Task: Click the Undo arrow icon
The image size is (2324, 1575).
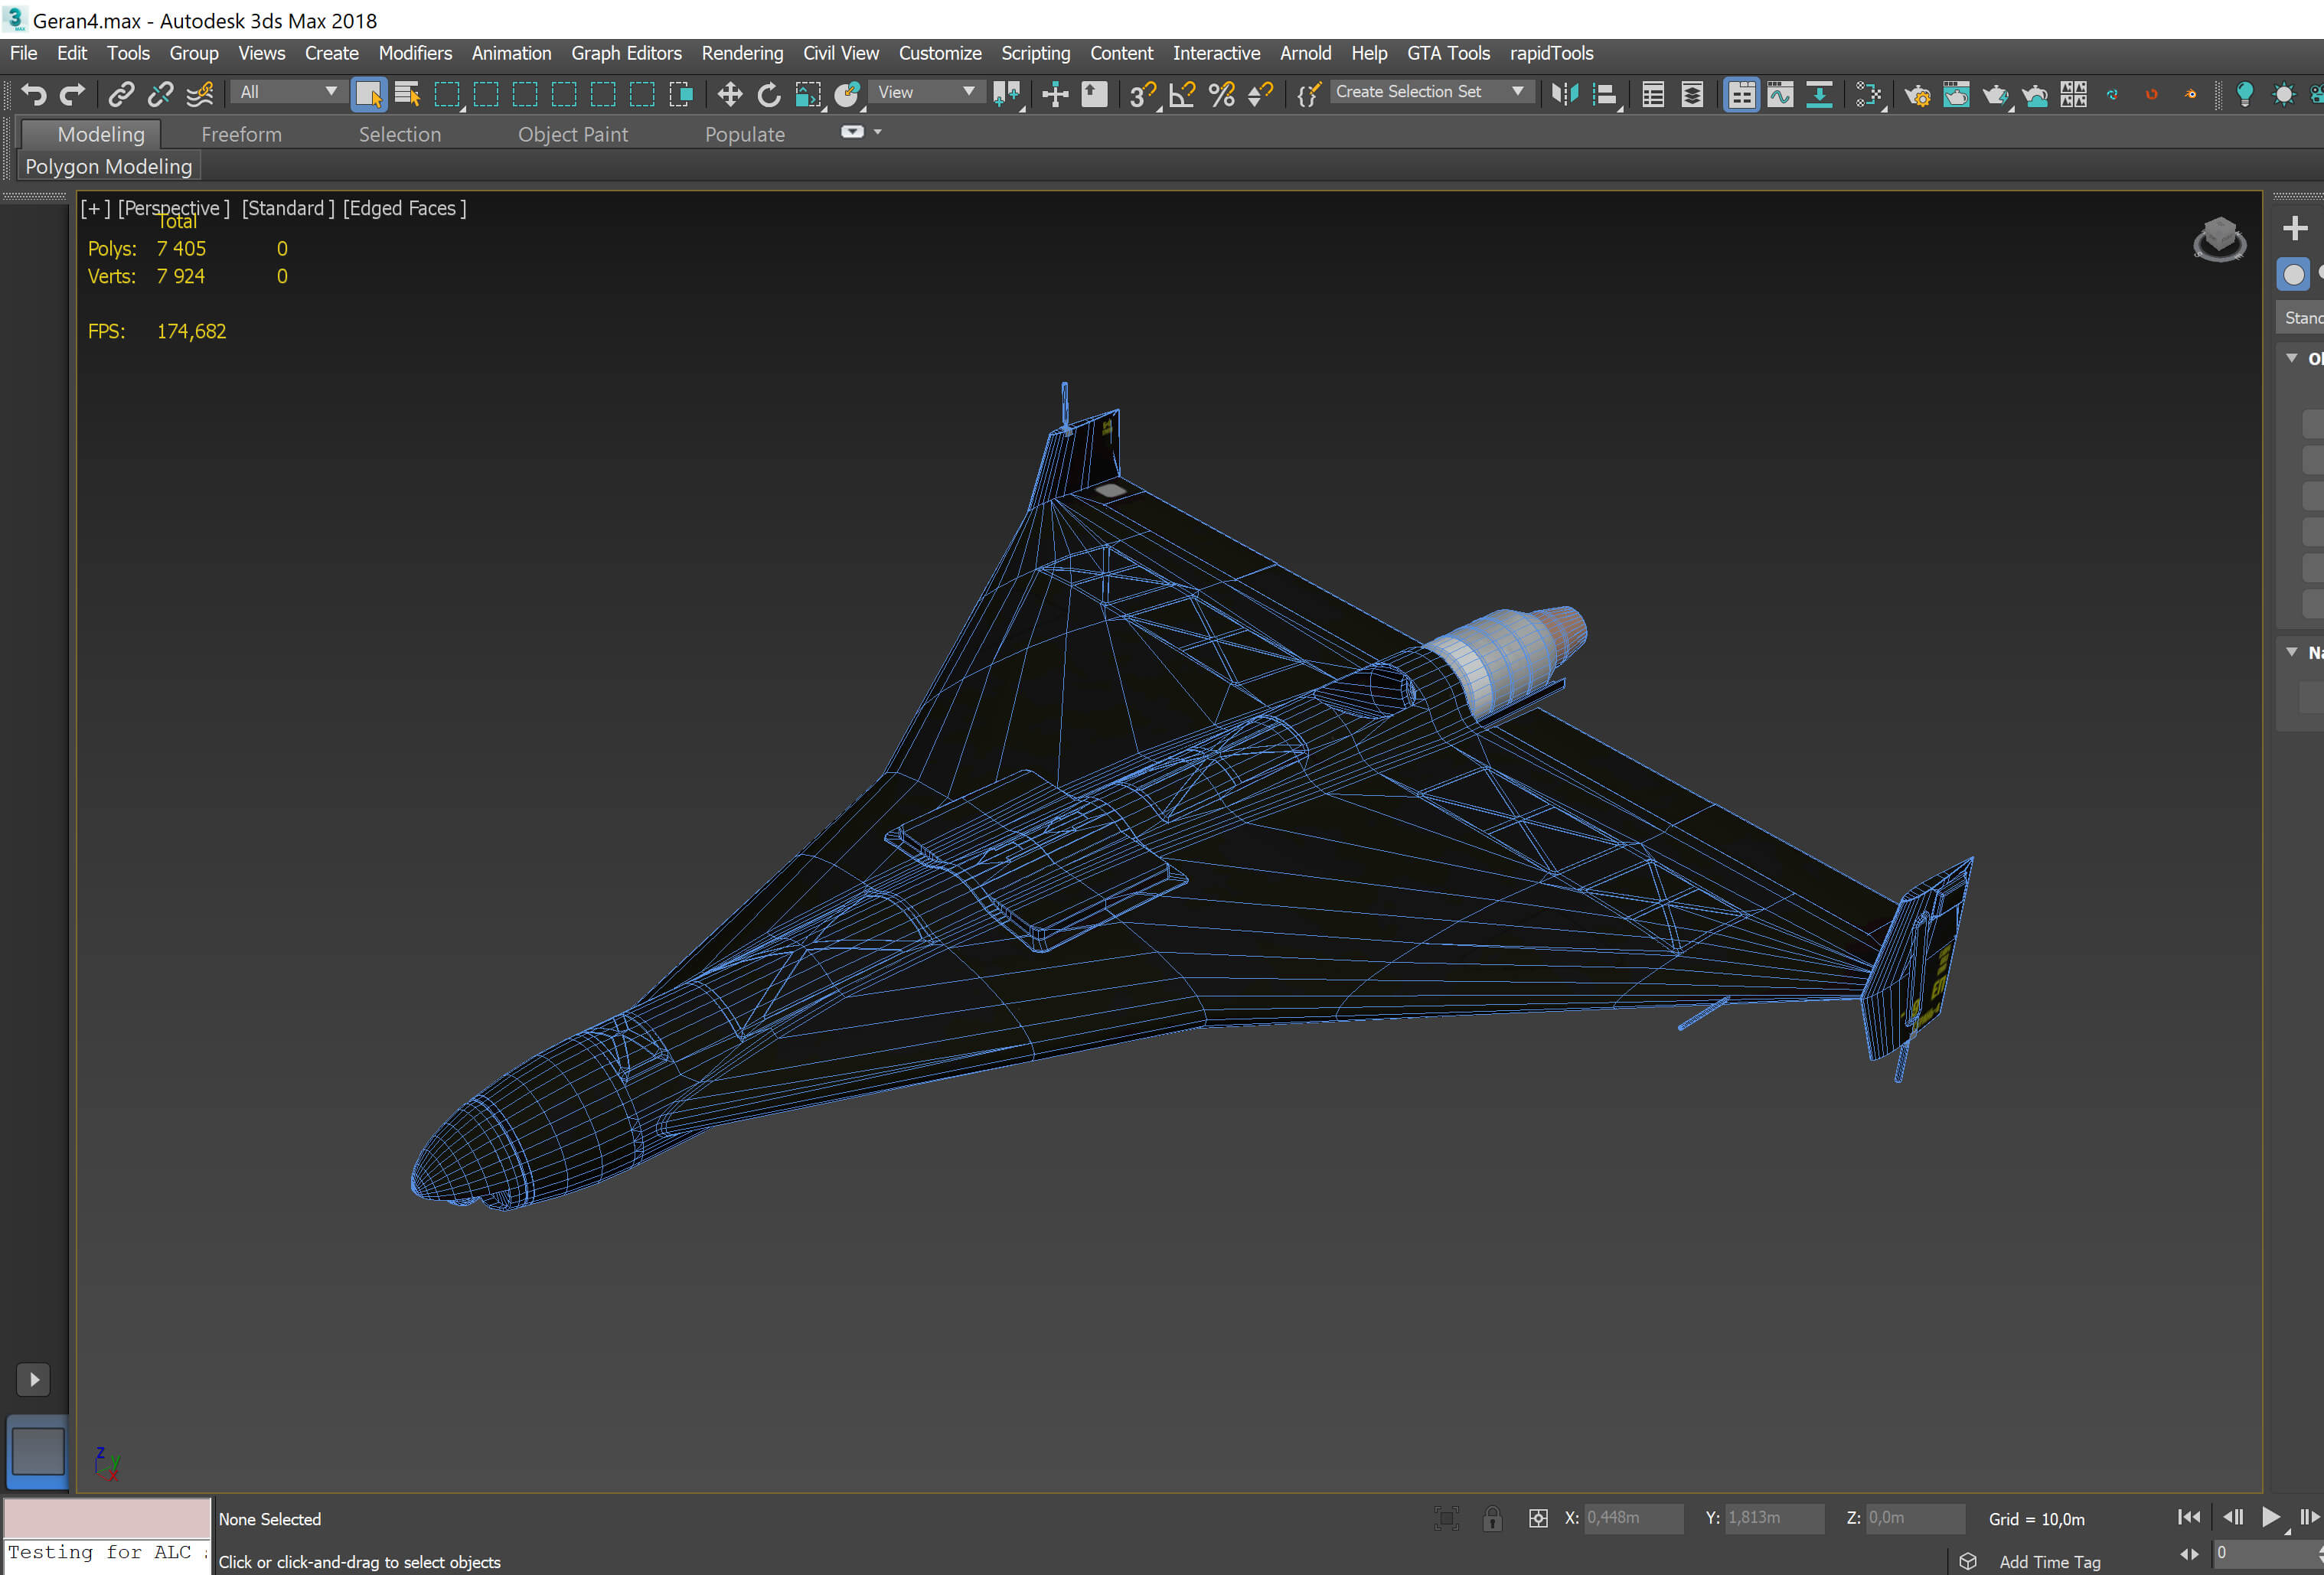Action: 34,94
